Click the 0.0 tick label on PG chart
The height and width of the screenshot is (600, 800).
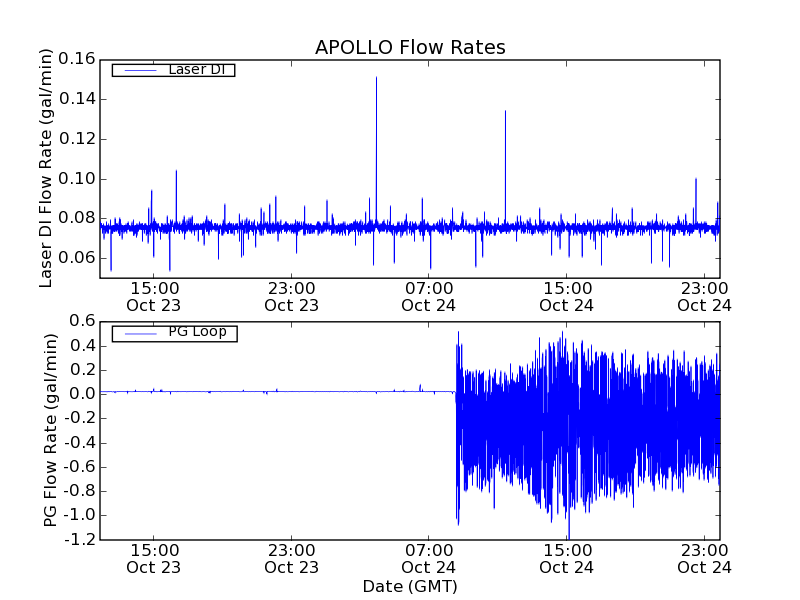[x=83, y=394]
